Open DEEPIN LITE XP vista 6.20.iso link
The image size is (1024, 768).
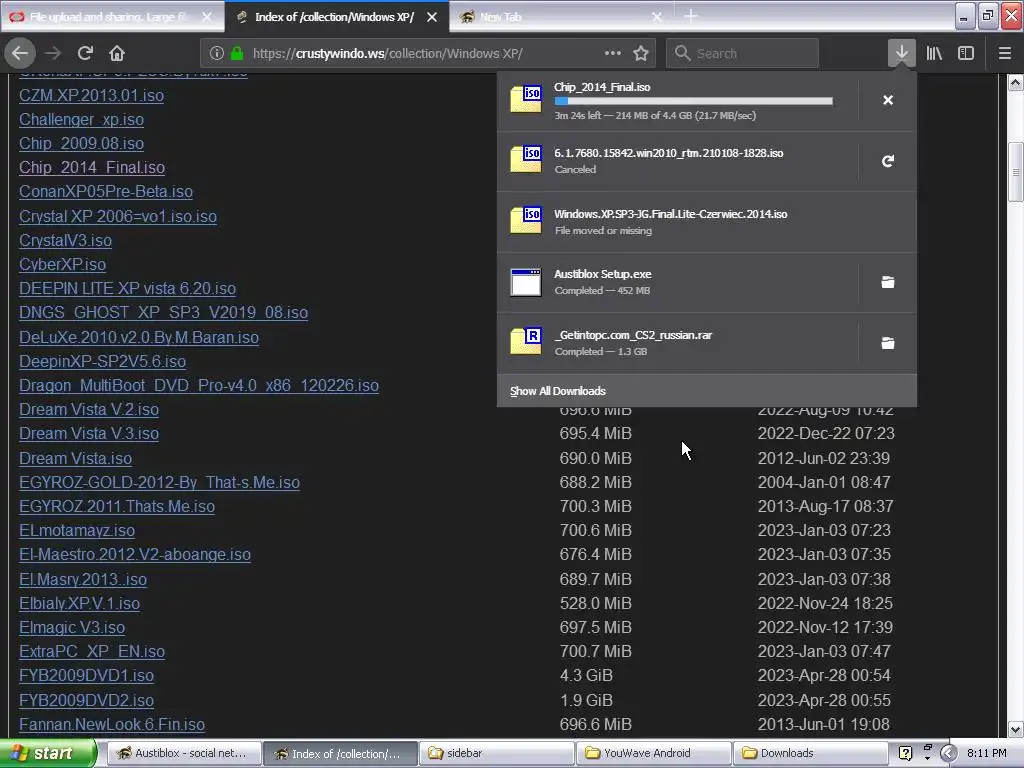tap(127, 289)
